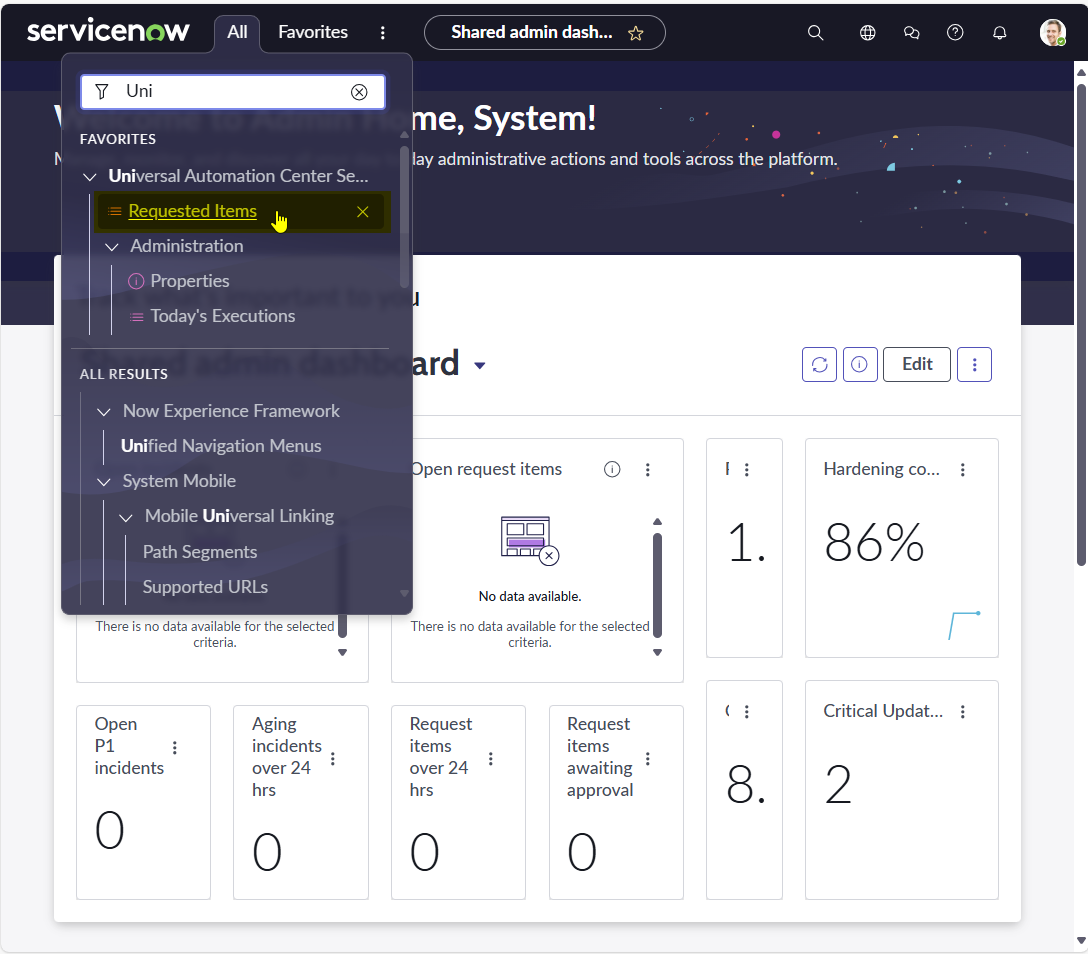Click the filter funnel icon
The width and height of the screenshot is (1088, 954).
[x=101, y=92]
